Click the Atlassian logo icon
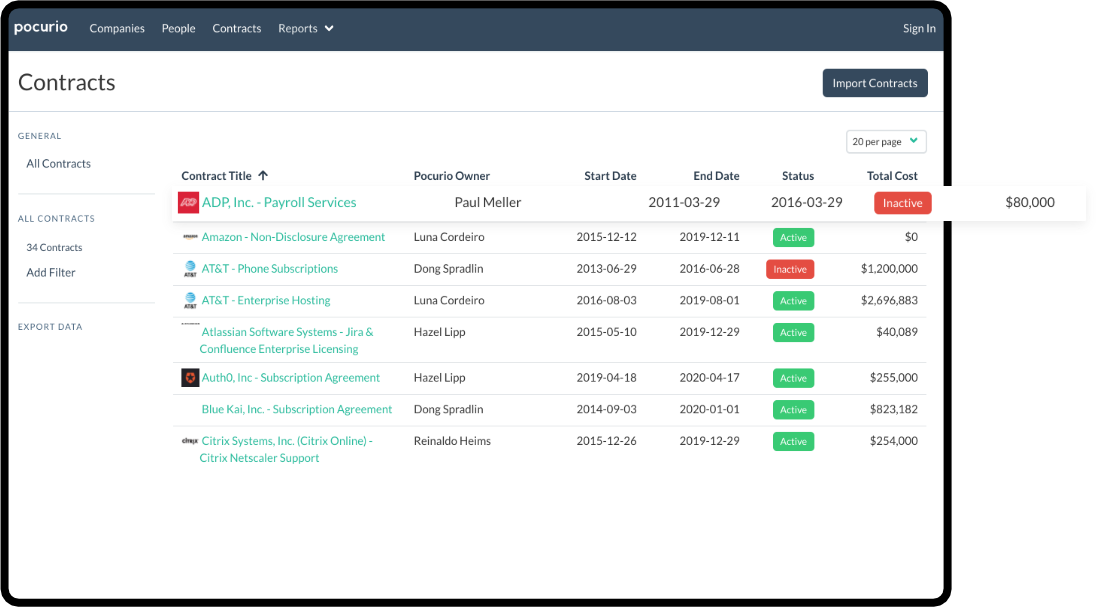The height and width of the screenshot is (607, 1096). click(190, 324)
